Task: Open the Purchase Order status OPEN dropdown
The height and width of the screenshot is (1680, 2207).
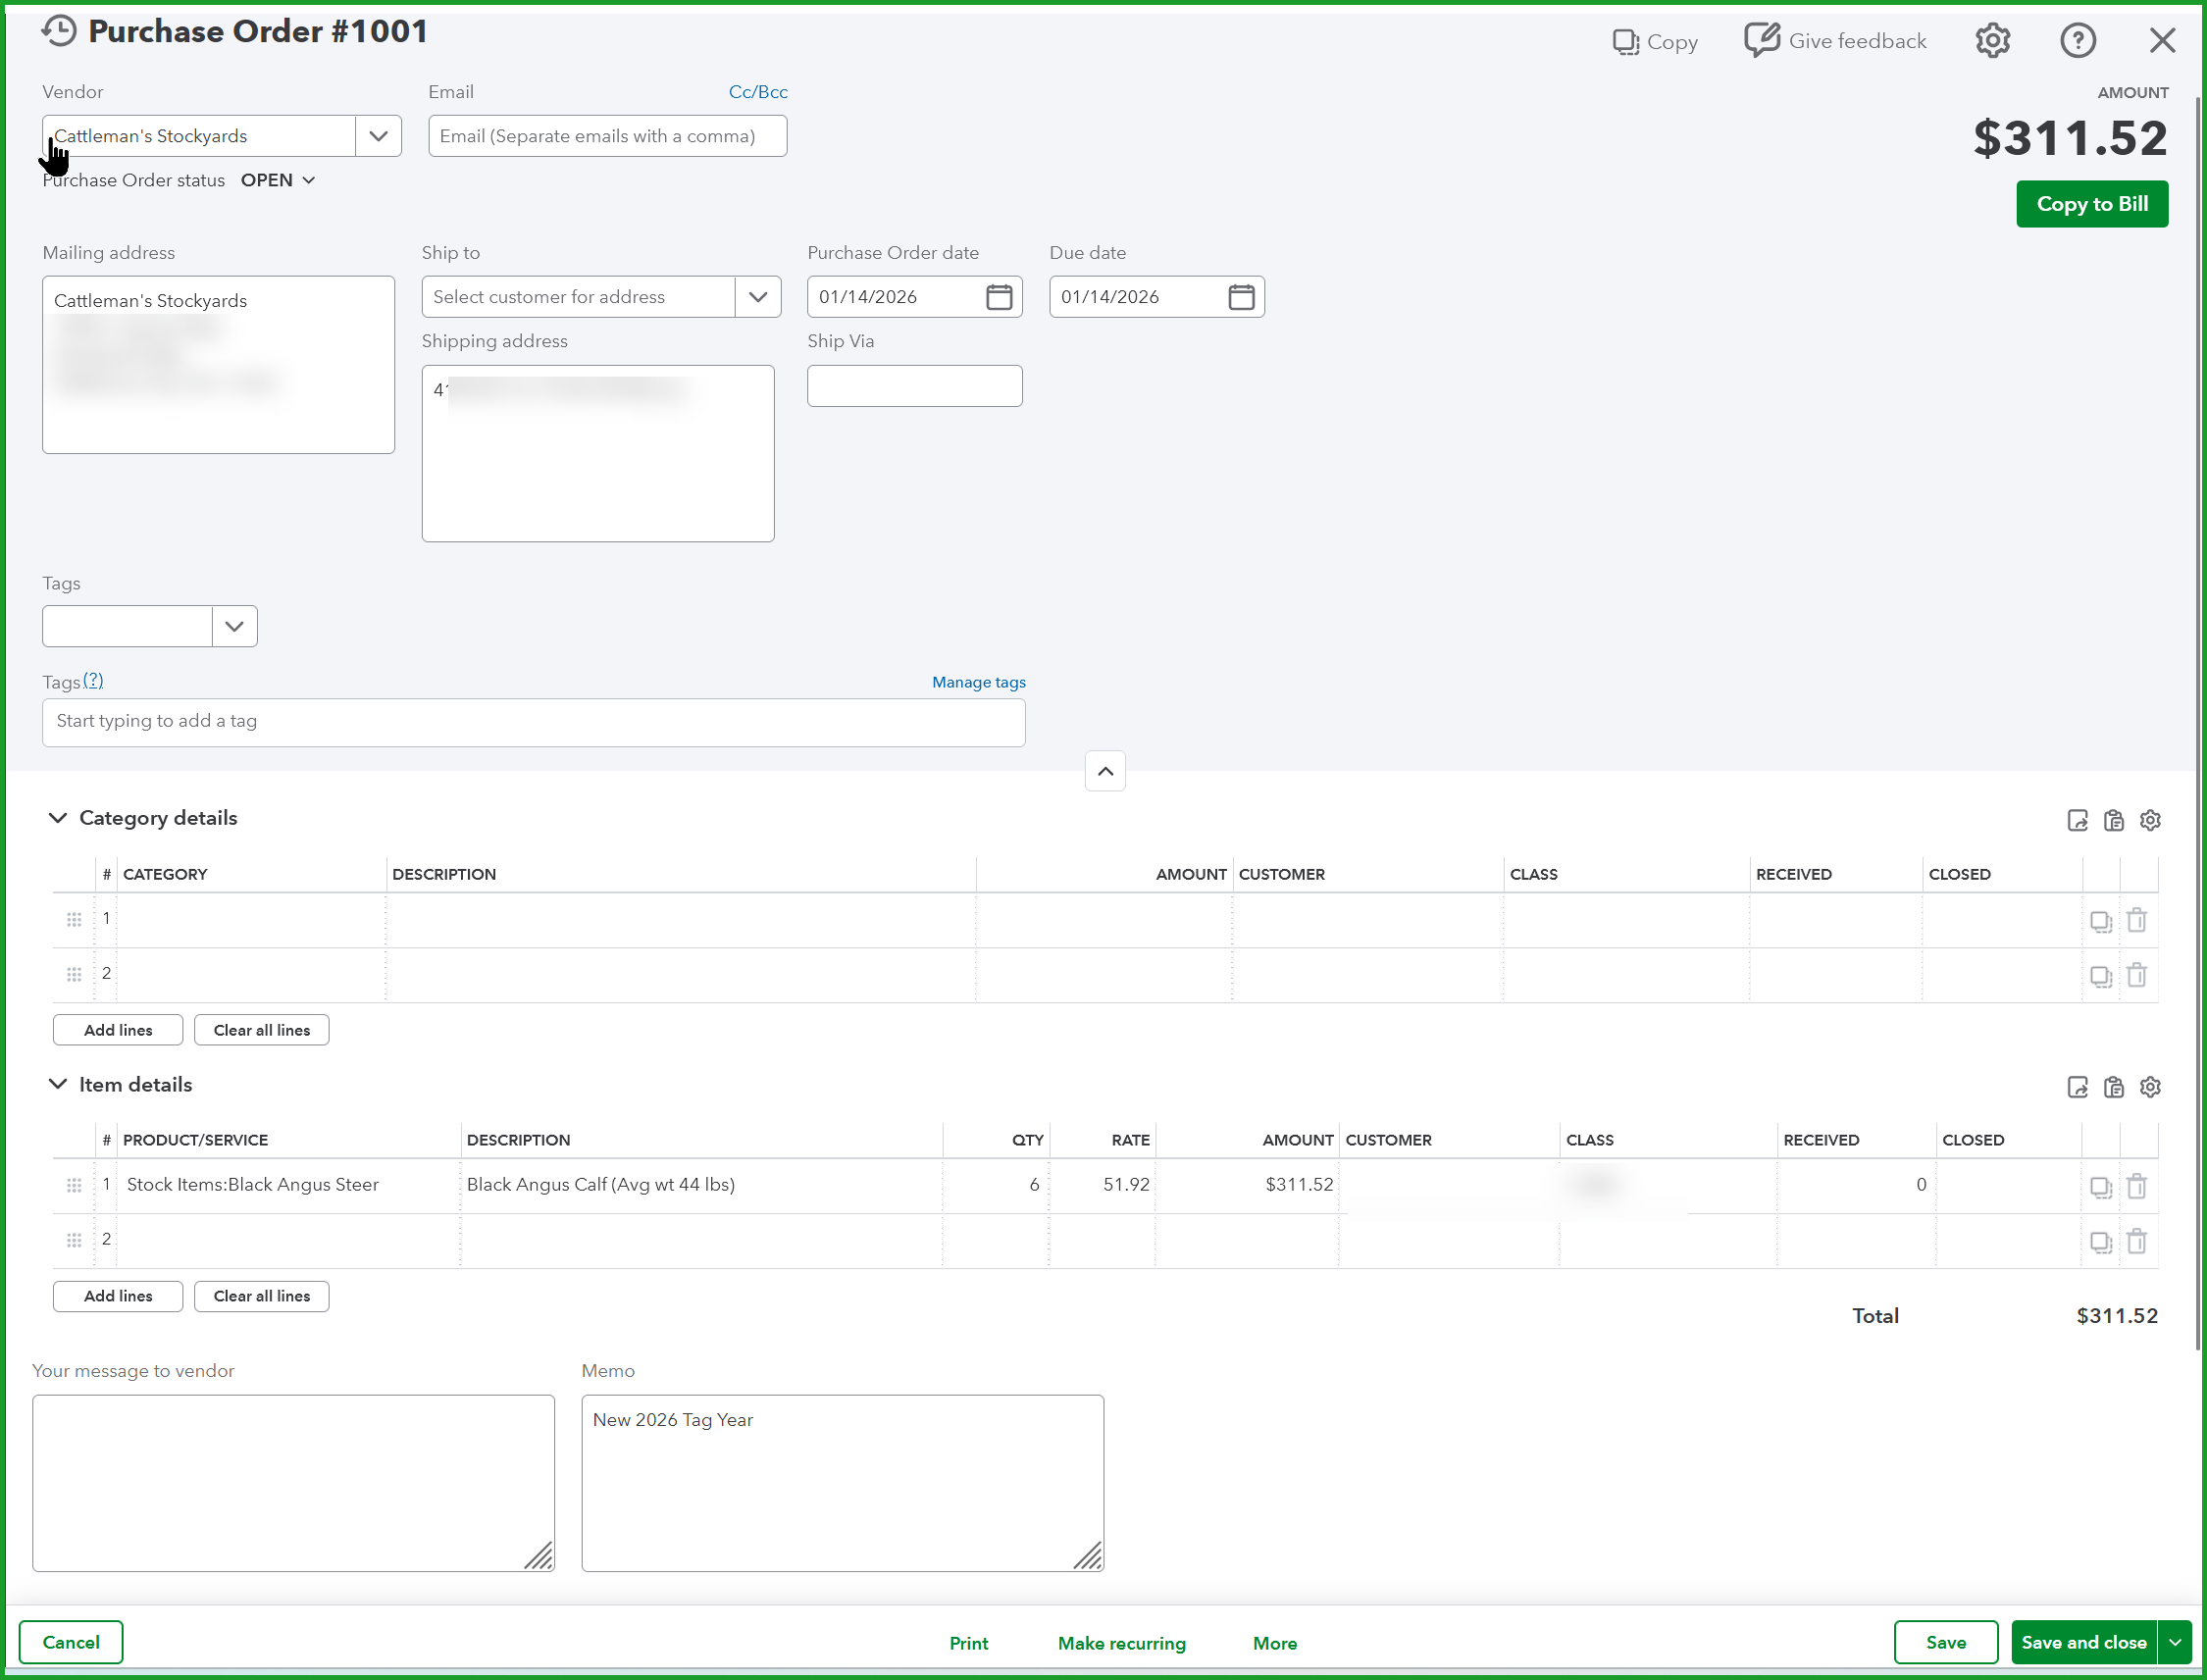Action: (x=278, y=180)
